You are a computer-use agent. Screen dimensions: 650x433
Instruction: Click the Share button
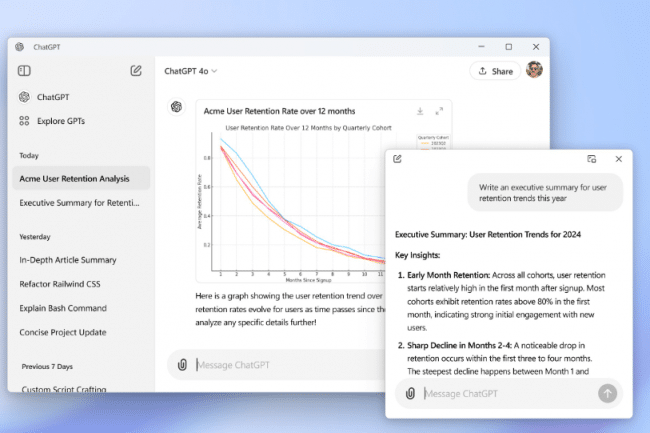coord(495,71)
